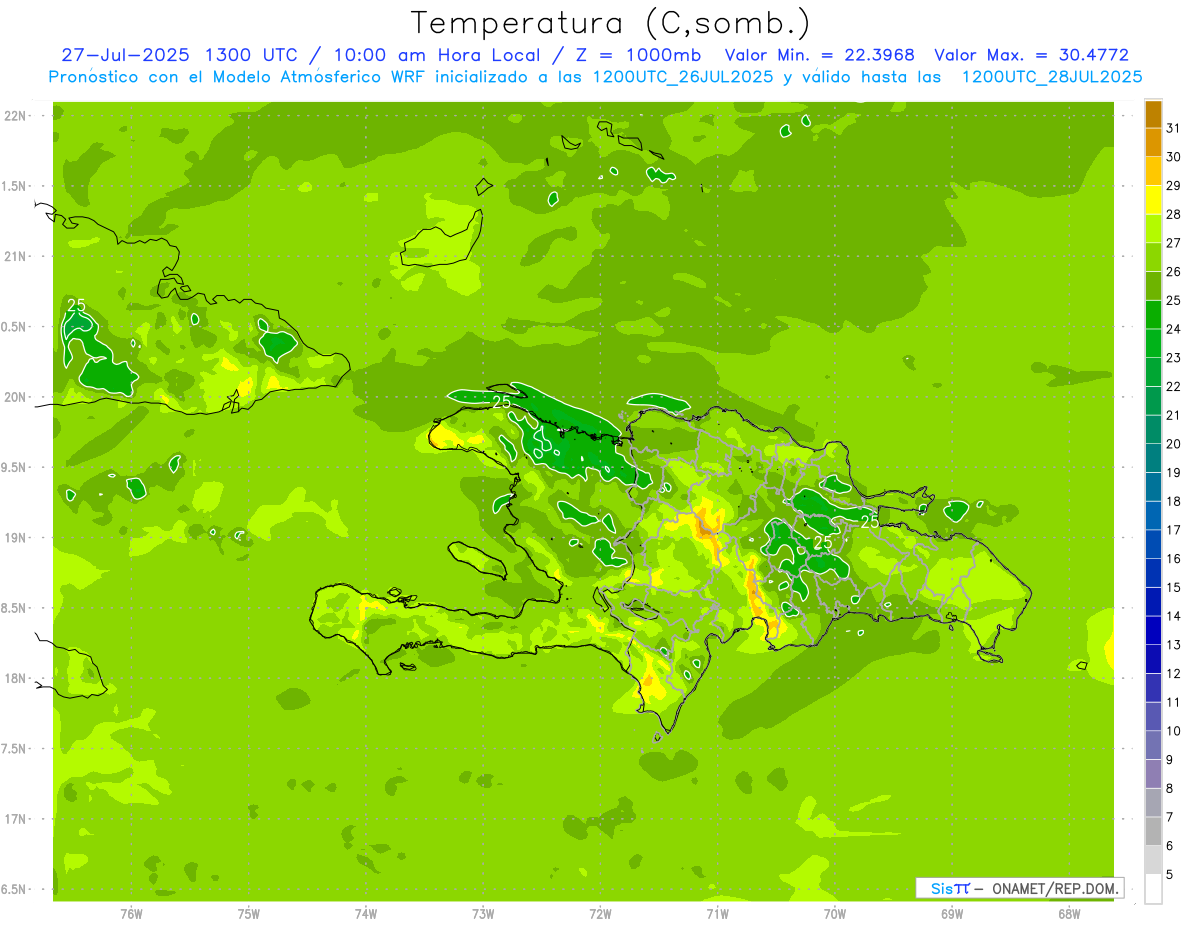Screen dimensions: 1200x927
Task: Click the '25' contour label over northern Haiti
Action: pos(502,402)
